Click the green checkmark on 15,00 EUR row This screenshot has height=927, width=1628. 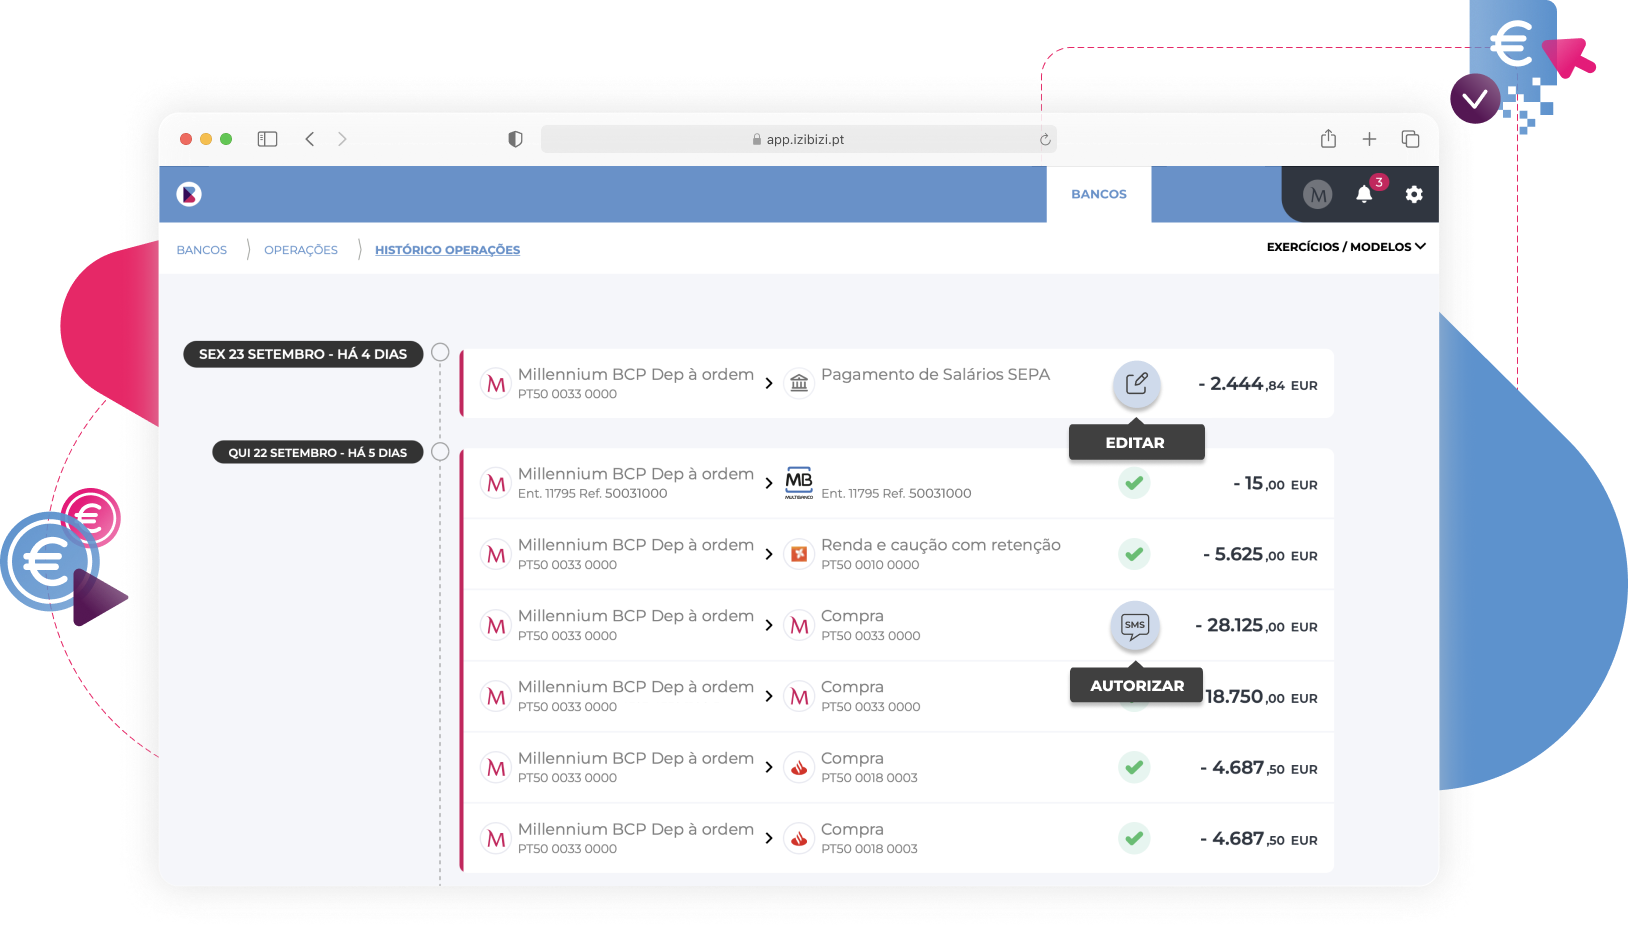click(x=1134, y=483)
